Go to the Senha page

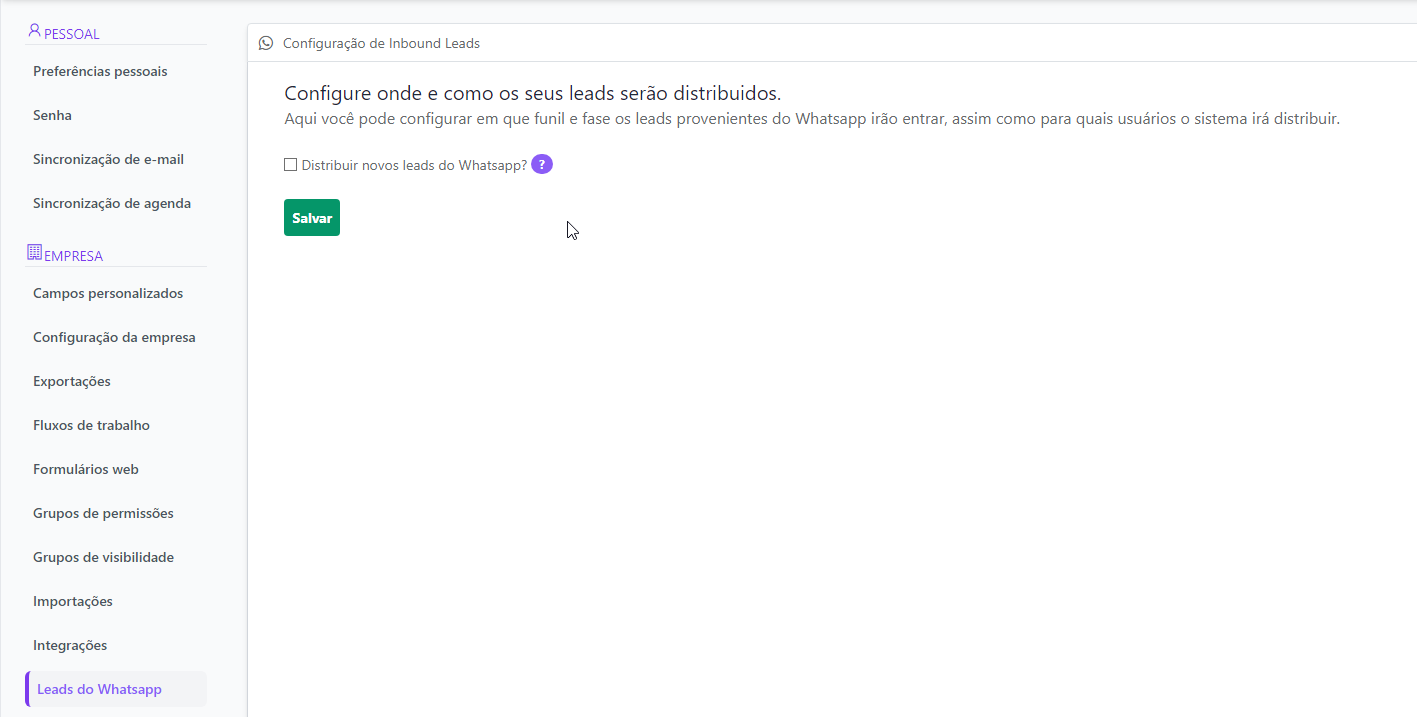point(52,116)
